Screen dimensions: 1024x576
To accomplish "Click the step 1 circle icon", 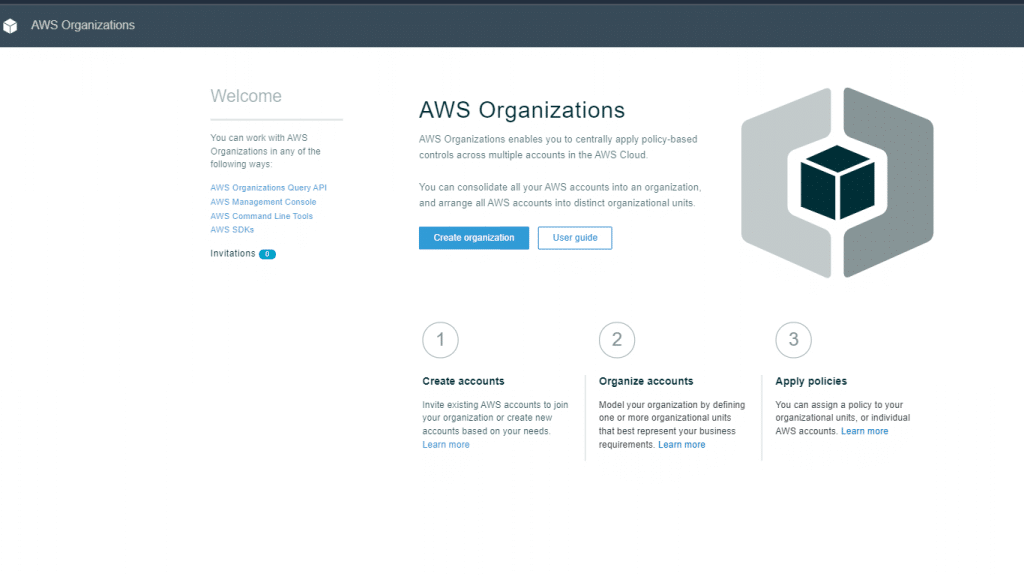I will click(x=440, y=340).
